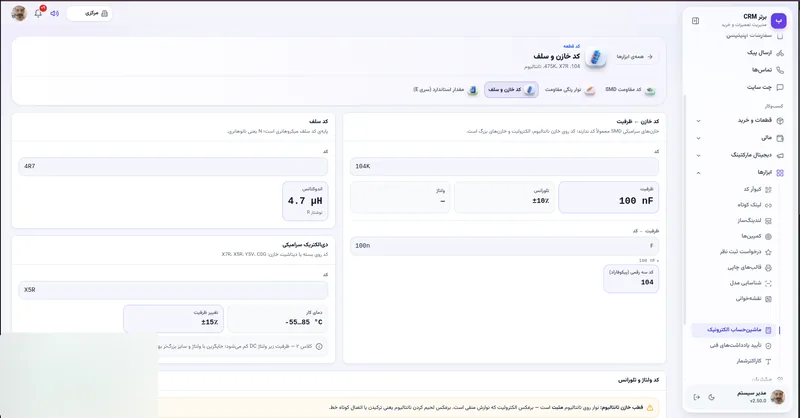Screen dimensions: 800x418
Task: Click the parts and purchase box icon
Action: (780, 120)
